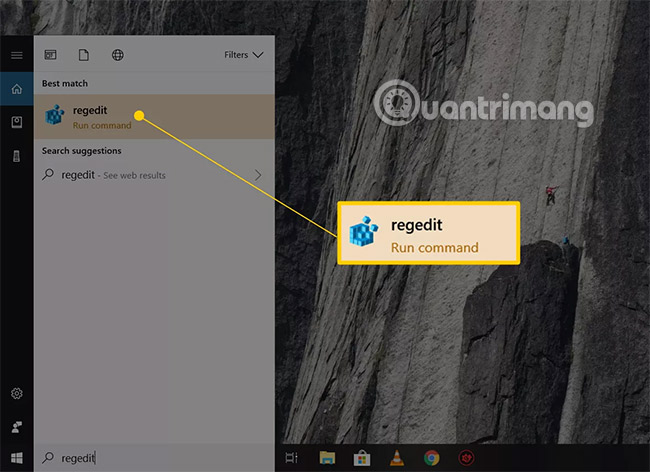Launch File Explorer from the taskbar
The image size is (650, 472).
click(327, 458)
